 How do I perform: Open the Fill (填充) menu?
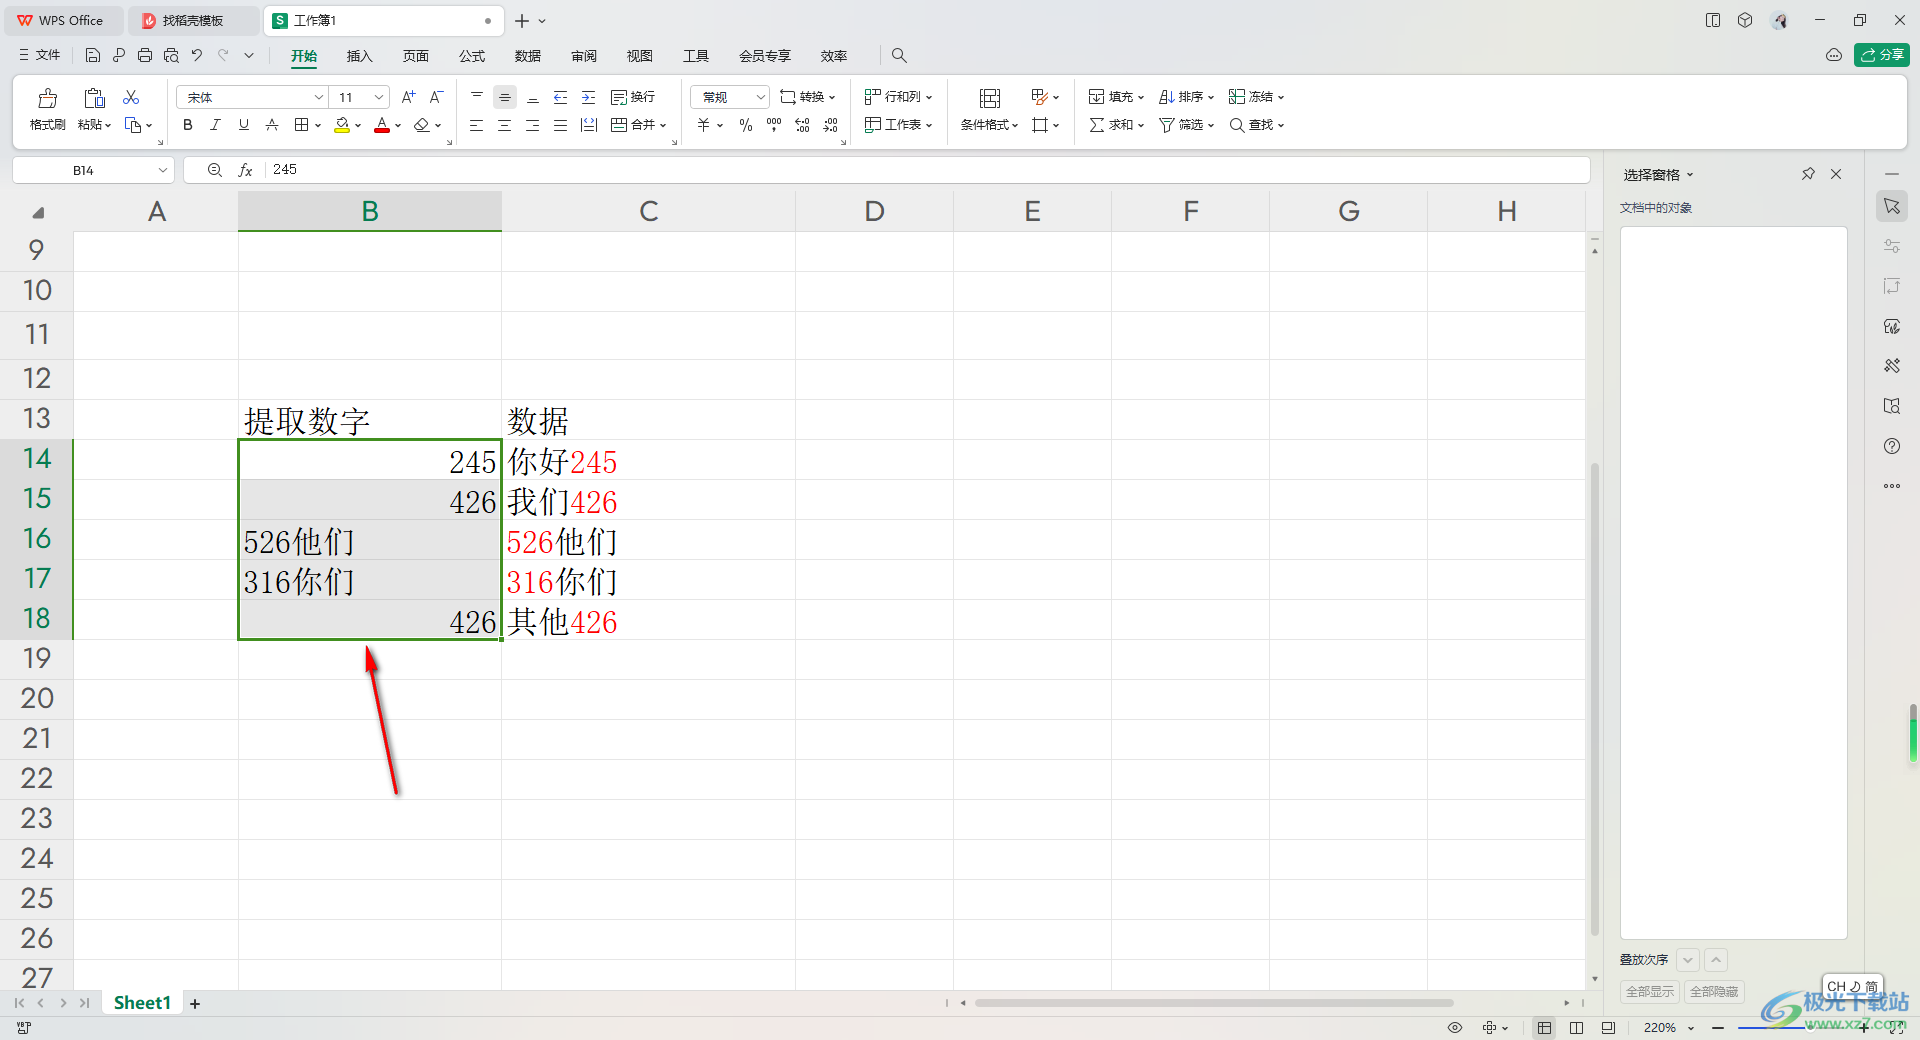tap(1116, 97)
